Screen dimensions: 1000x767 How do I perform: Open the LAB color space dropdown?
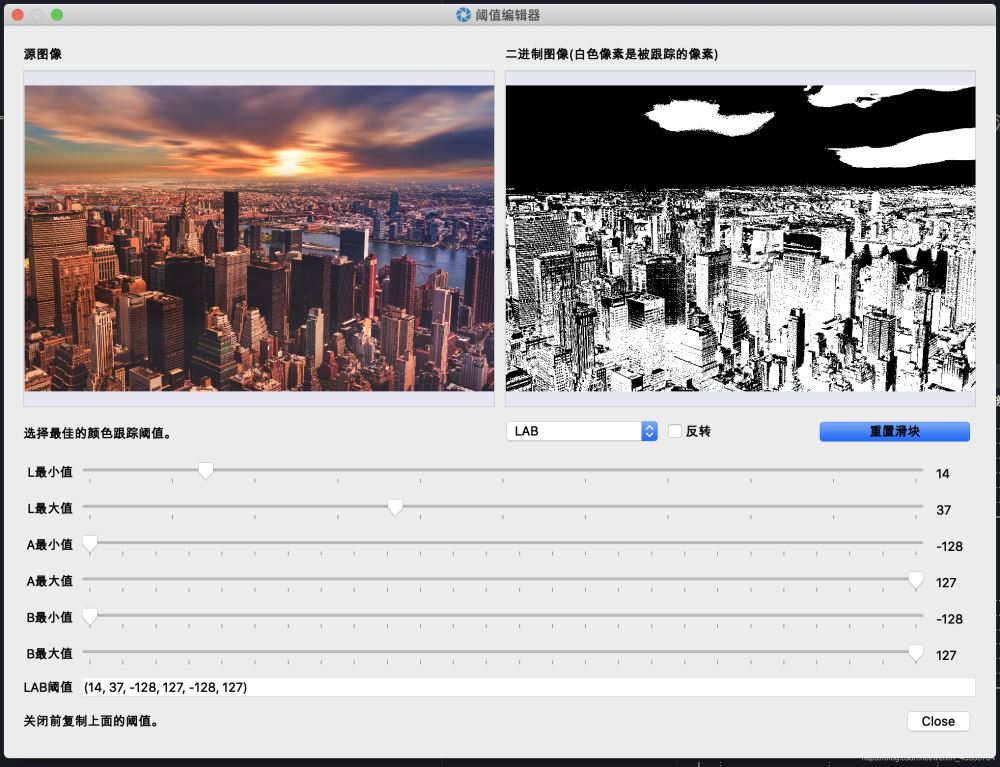[x=582, y=431]
